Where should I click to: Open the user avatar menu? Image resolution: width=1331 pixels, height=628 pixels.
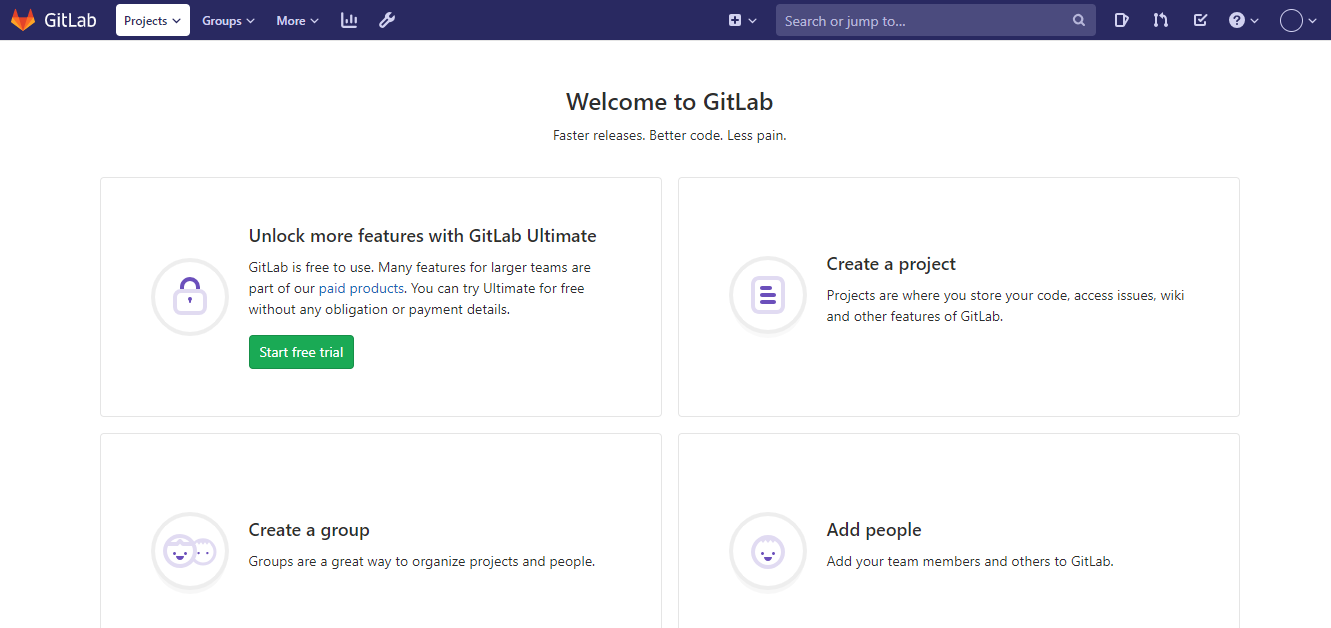1299,20
